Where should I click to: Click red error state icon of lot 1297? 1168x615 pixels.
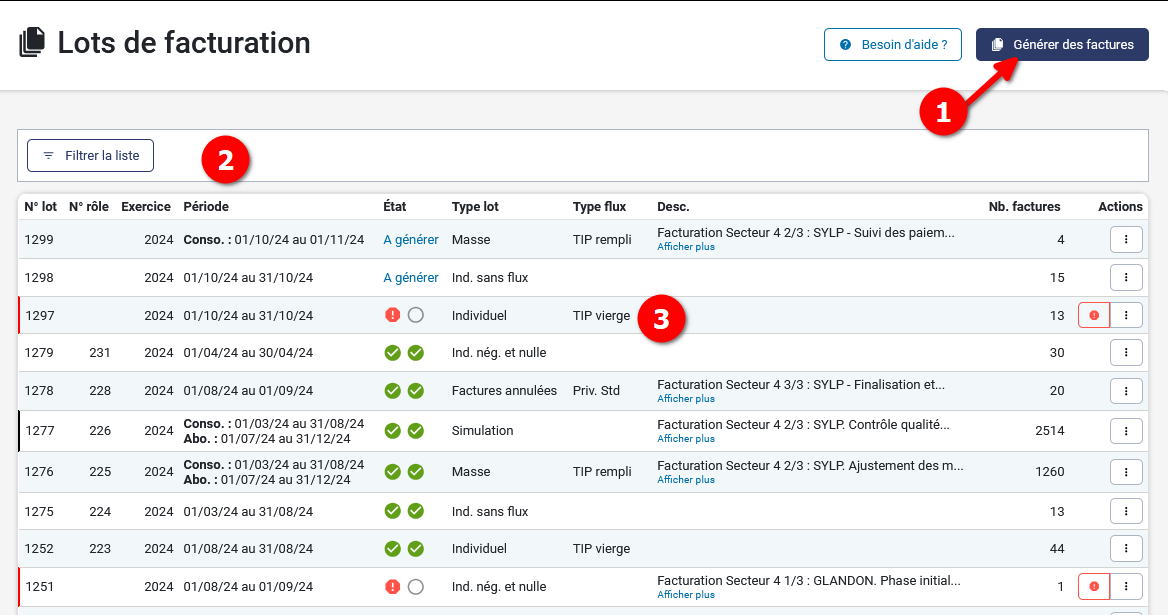[x=393, y=315]
